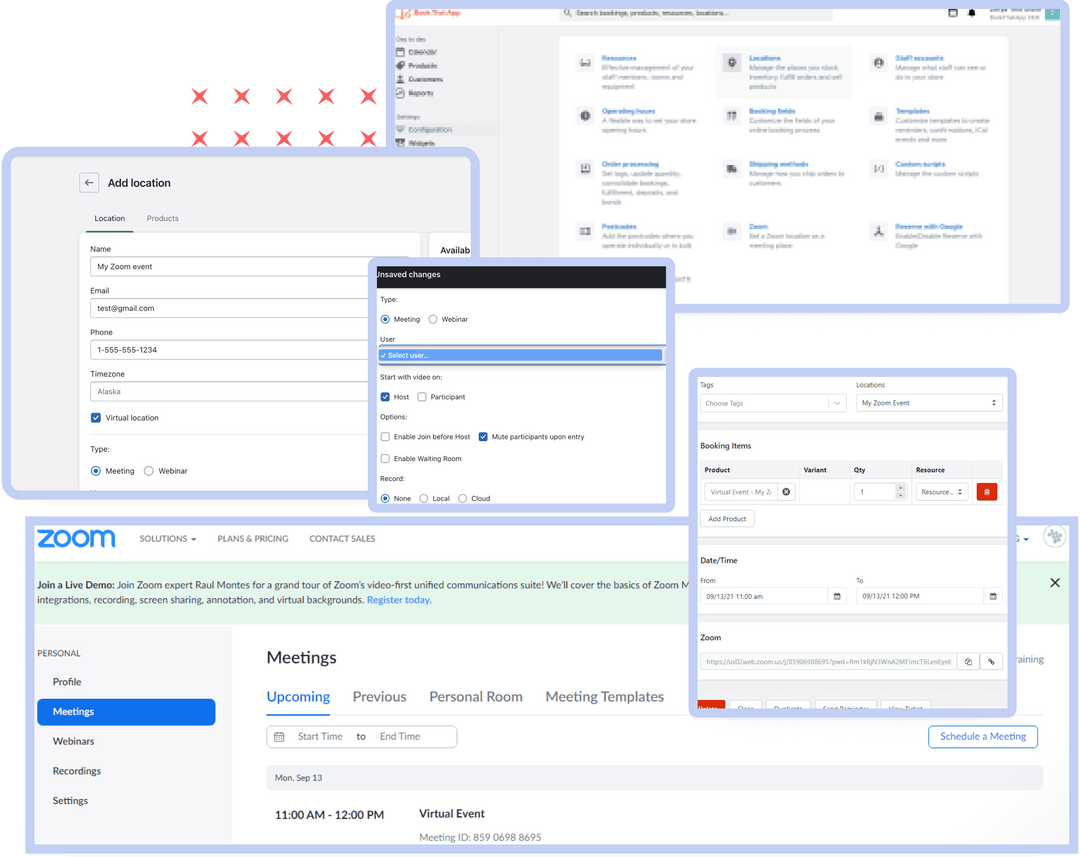Enable the Waiting Room option
This screenshot has height=857, width=1080.
coord(385,459)
